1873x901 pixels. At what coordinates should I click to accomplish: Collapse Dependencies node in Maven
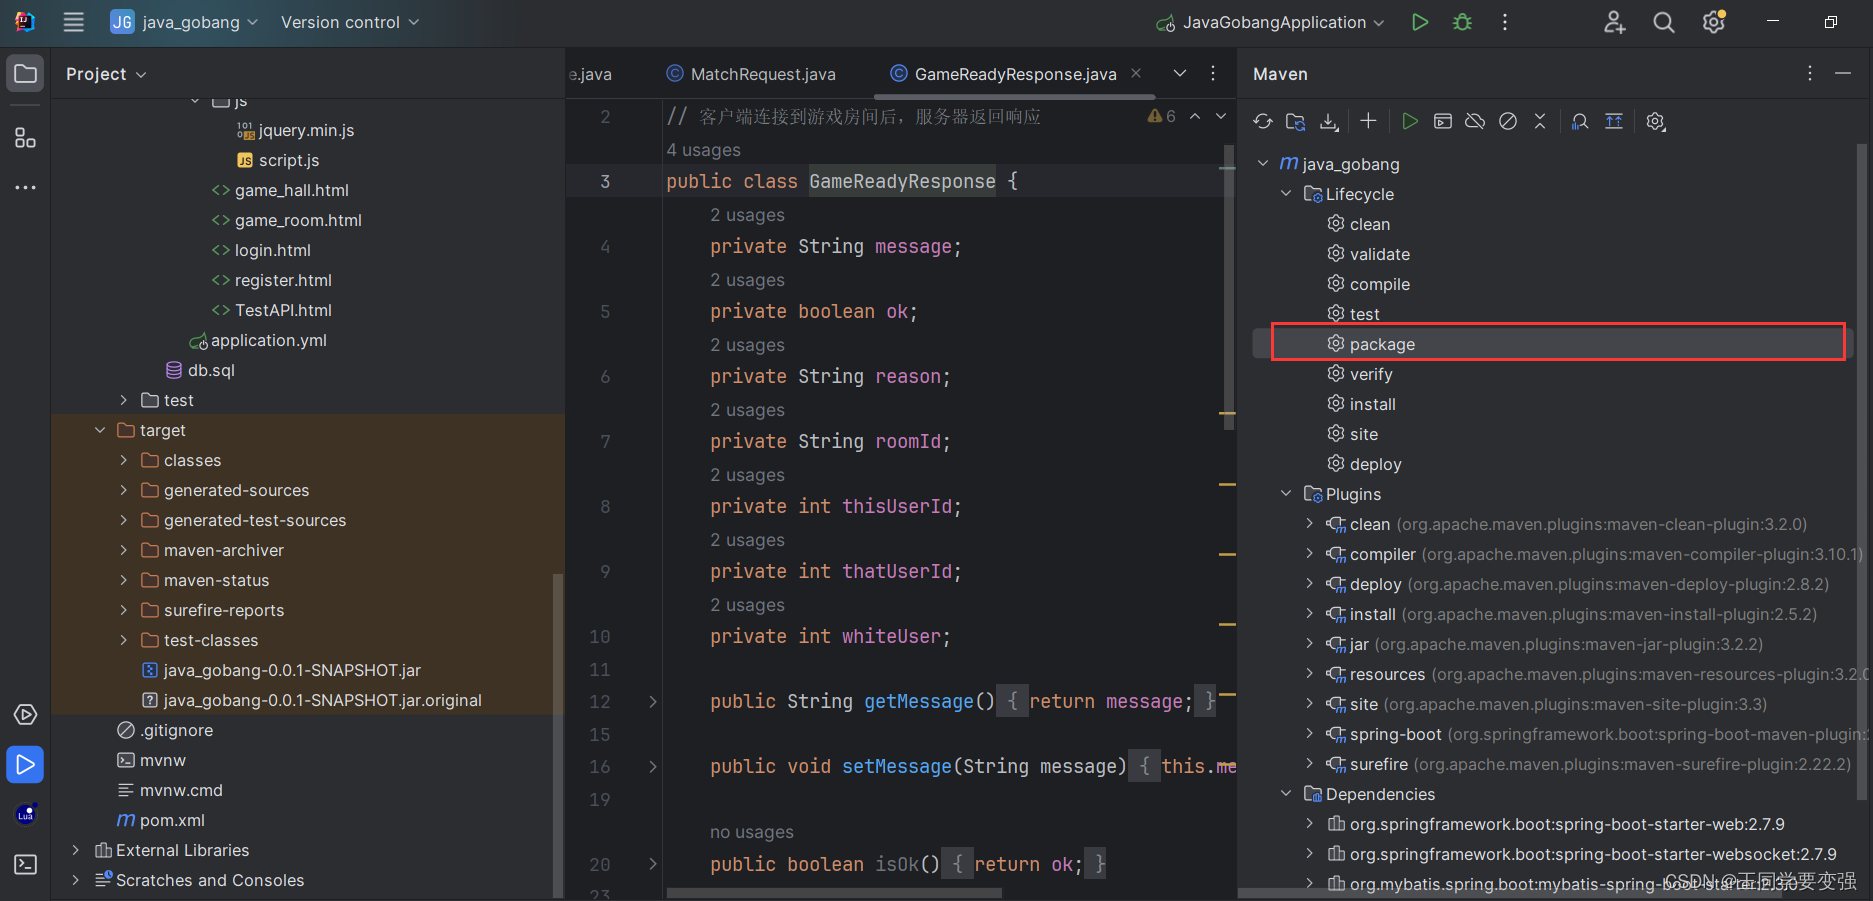click(x=1286, y=794)
